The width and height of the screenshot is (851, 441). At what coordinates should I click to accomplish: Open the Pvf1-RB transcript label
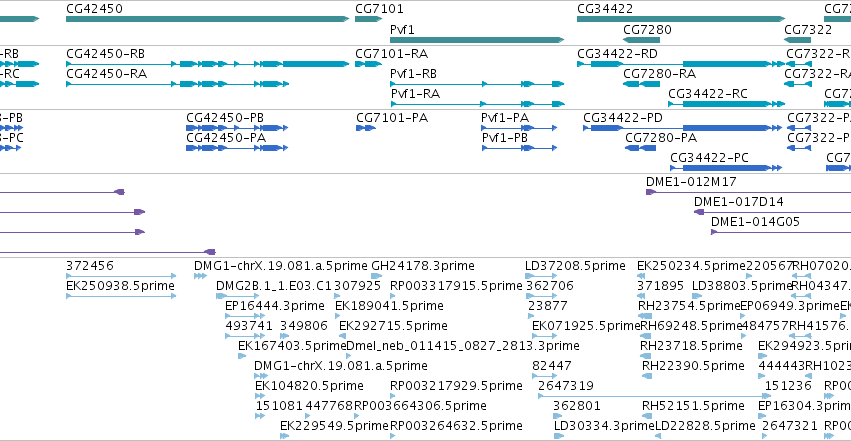(x=414, y=74)
